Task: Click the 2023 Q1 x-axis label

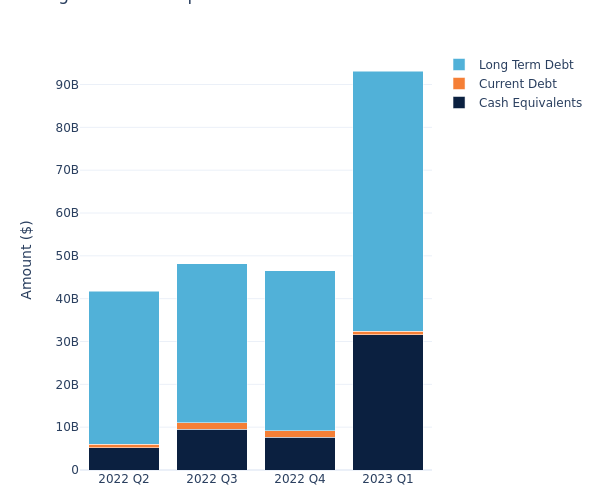Action: pos(388,480)
